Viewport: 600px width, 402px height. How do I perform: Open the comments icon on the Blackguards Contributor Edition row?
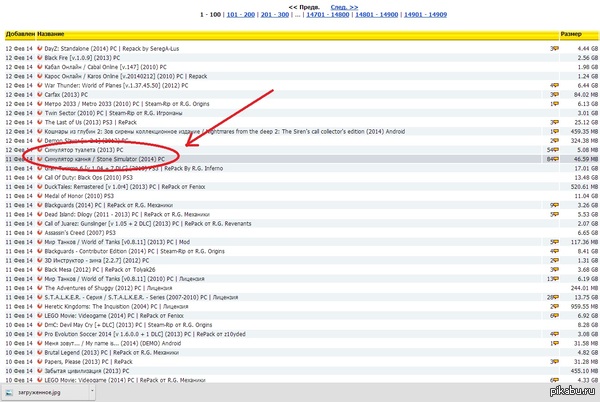[x=556, y=251]
